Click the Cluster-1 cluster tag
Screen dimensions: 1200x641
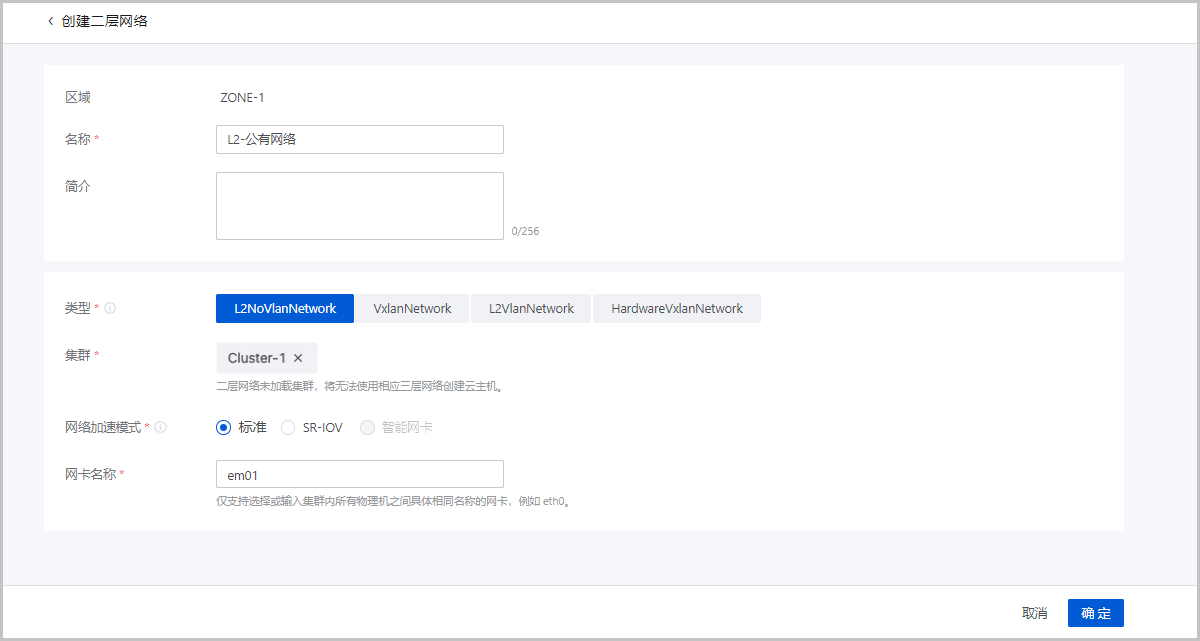pos(258,357)
